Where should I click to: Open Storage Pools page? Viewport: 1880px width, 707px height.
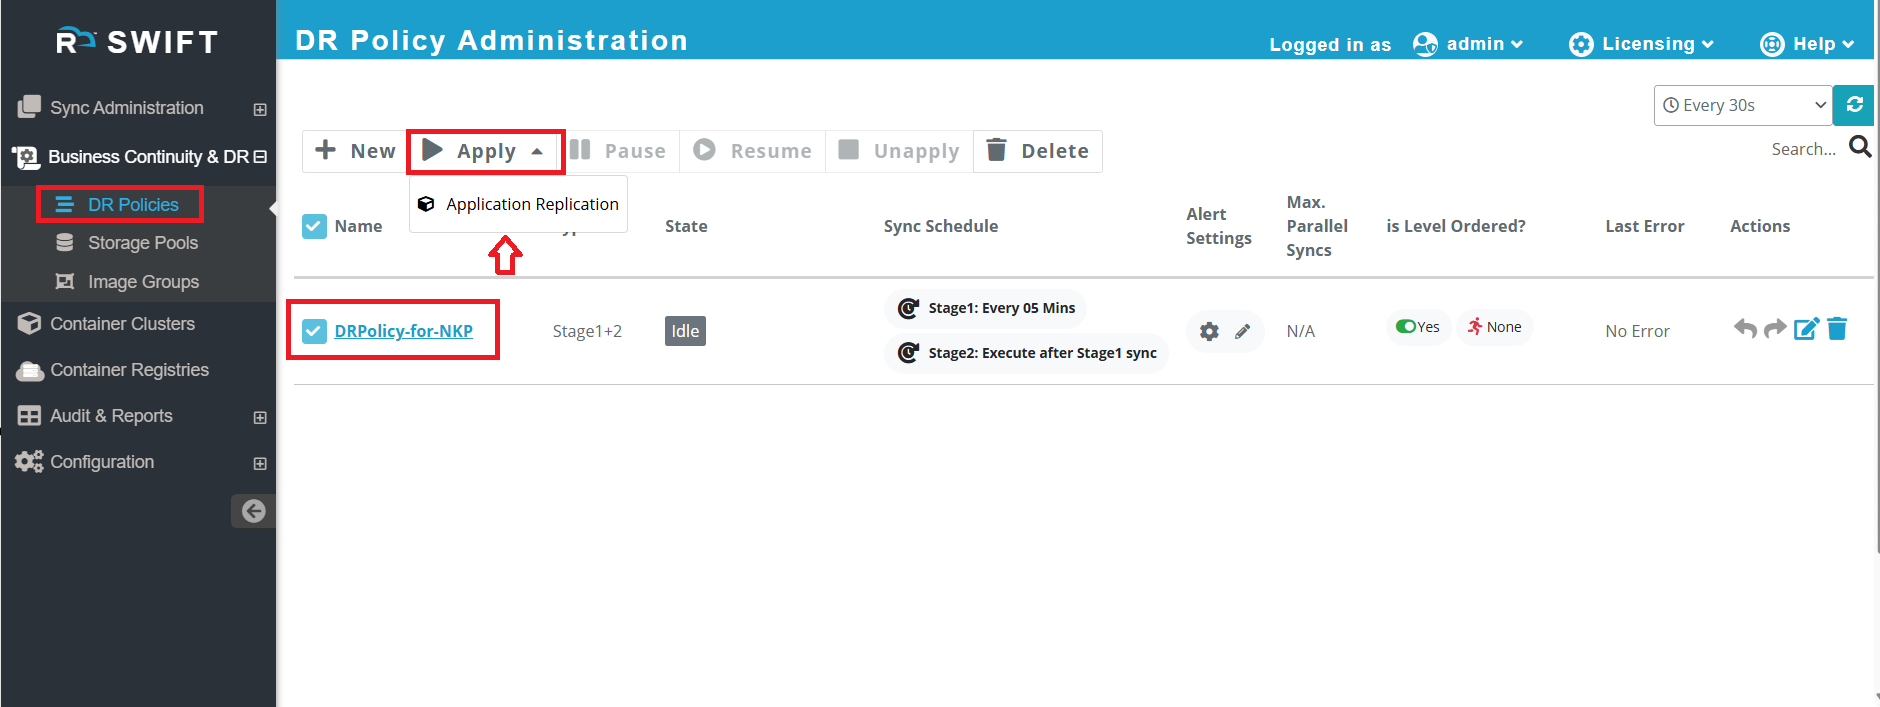(x=143, y=243)
